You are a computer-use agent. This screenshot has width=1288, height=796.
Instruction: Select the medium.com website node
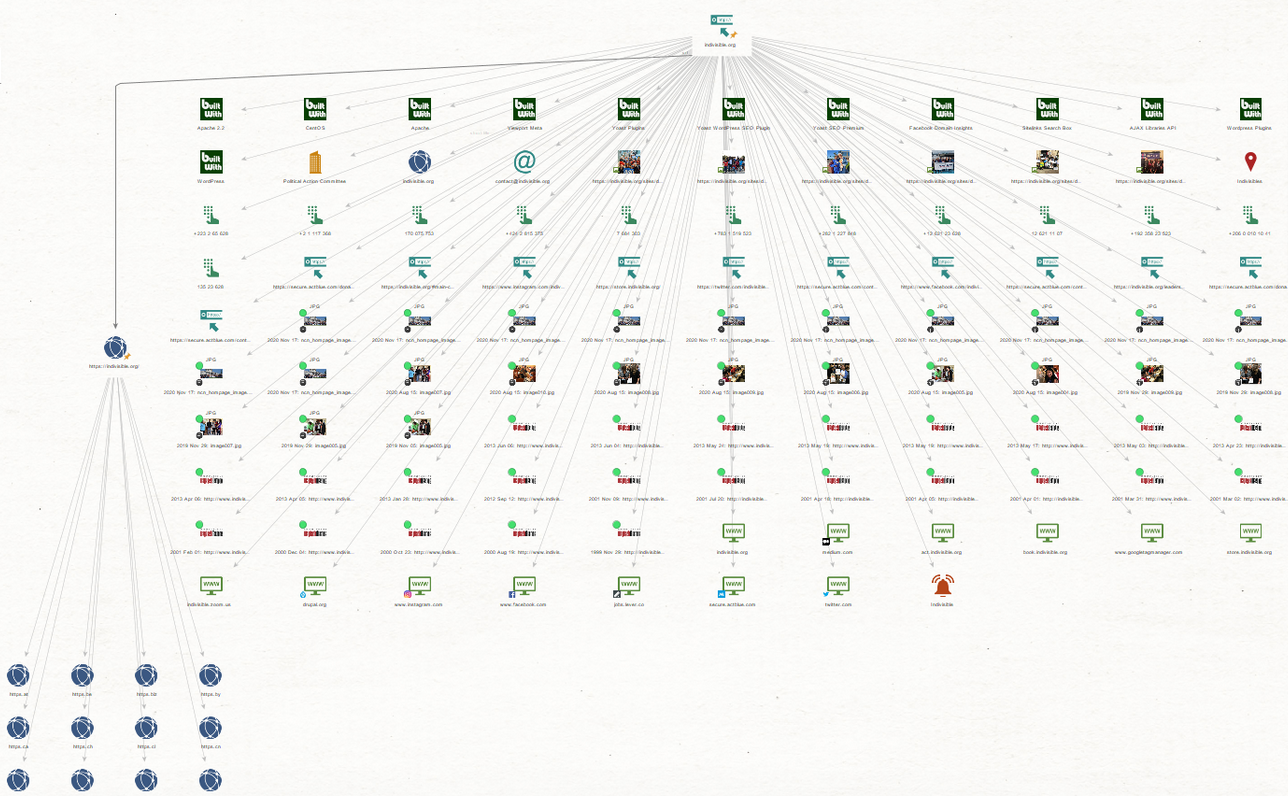click(838, 533)
